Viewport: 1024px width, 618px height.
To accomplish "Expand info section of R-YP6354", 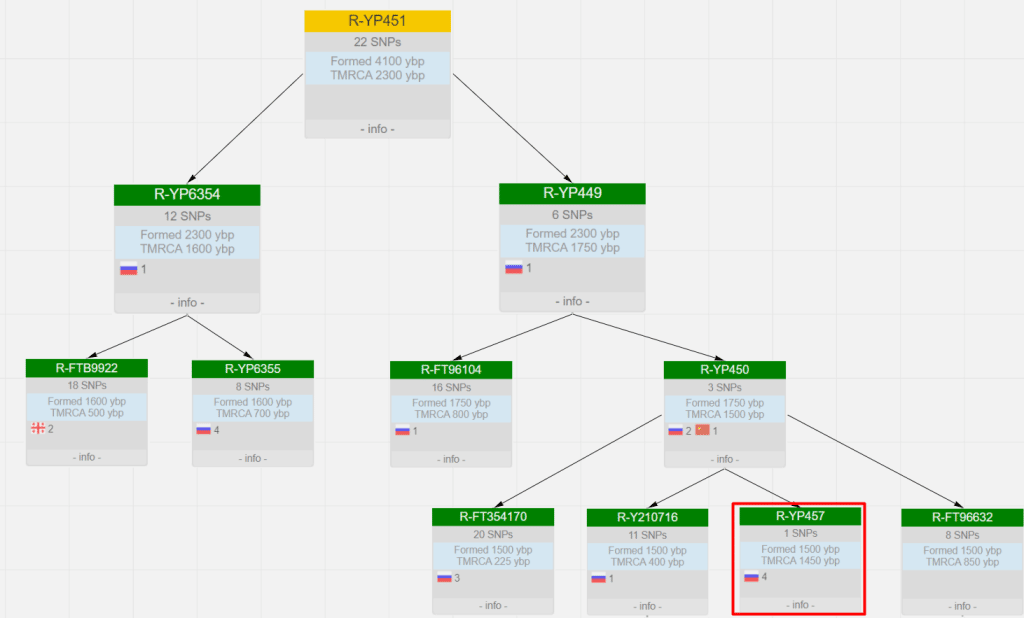I will pos(187,302).
